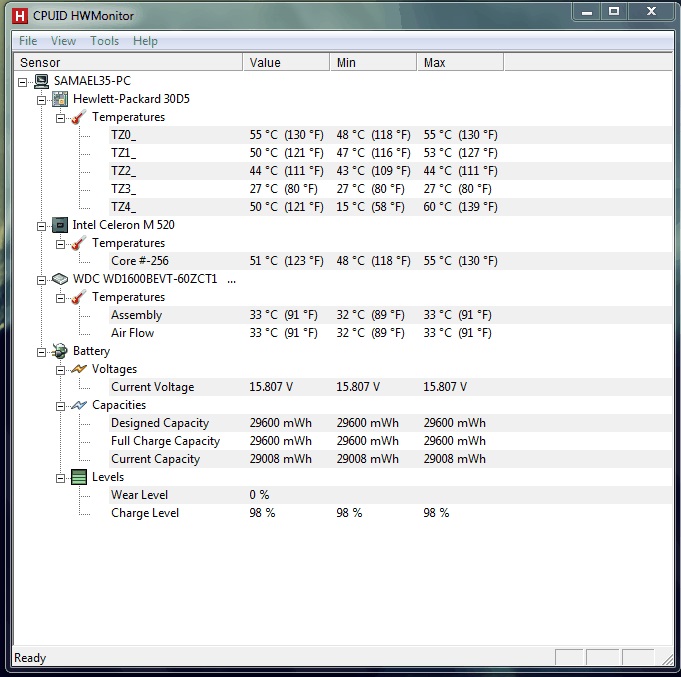Close the HWMonitor window
The width and height of the screenshot is (681, 677).
651,12
